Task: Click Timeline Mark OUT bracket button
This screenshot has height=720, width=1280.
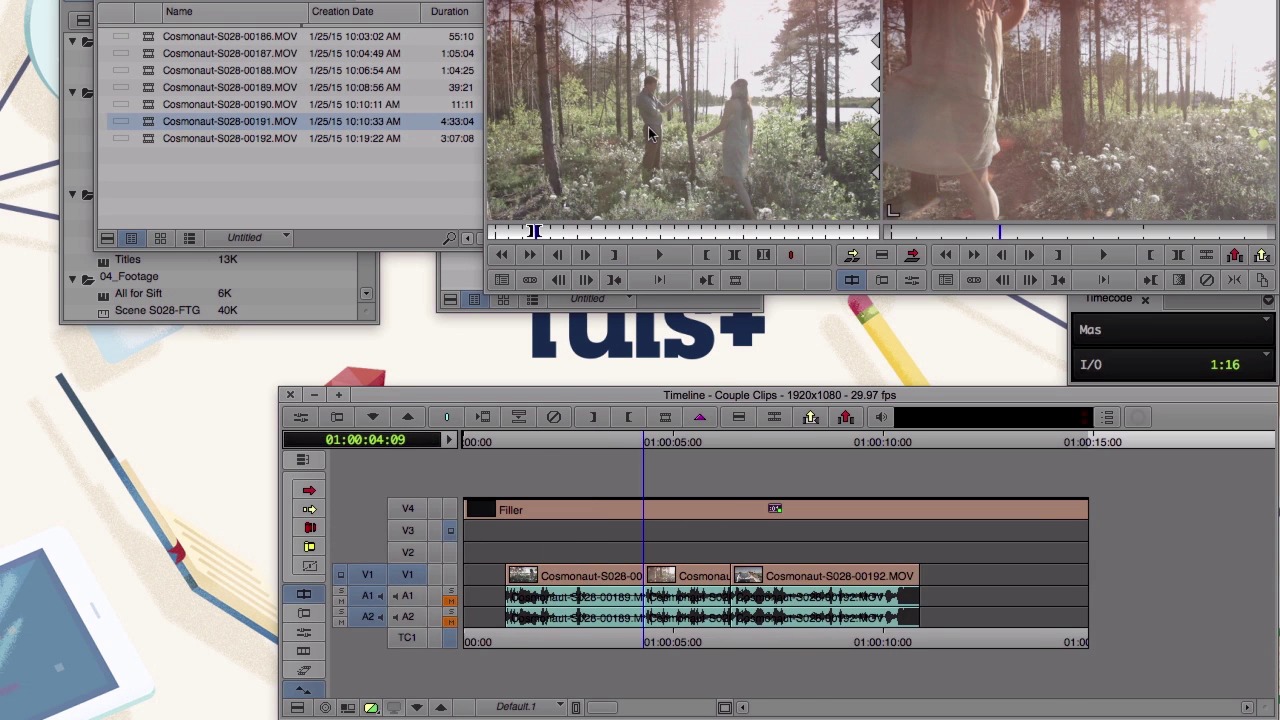Action: [x=628, y=418]
